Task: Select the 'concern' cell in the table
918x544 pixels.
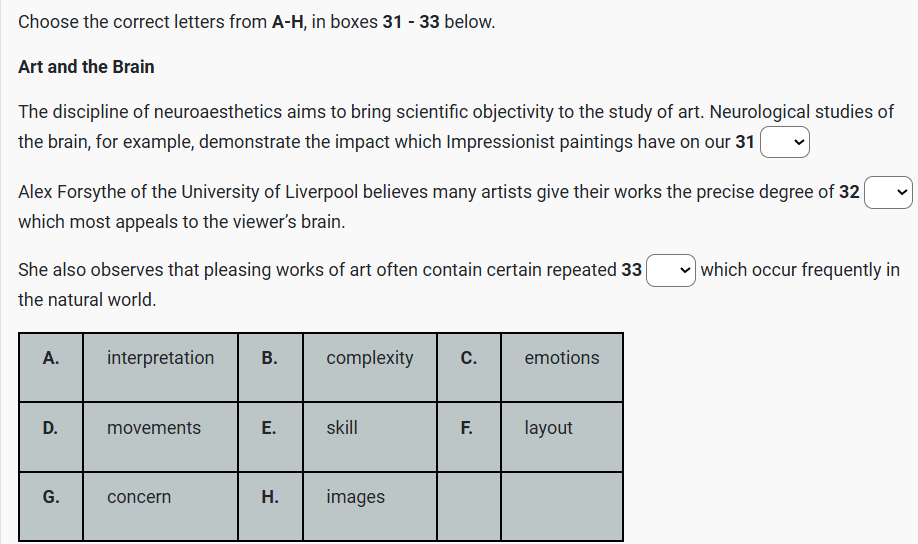Action: [x=139, y=497]
